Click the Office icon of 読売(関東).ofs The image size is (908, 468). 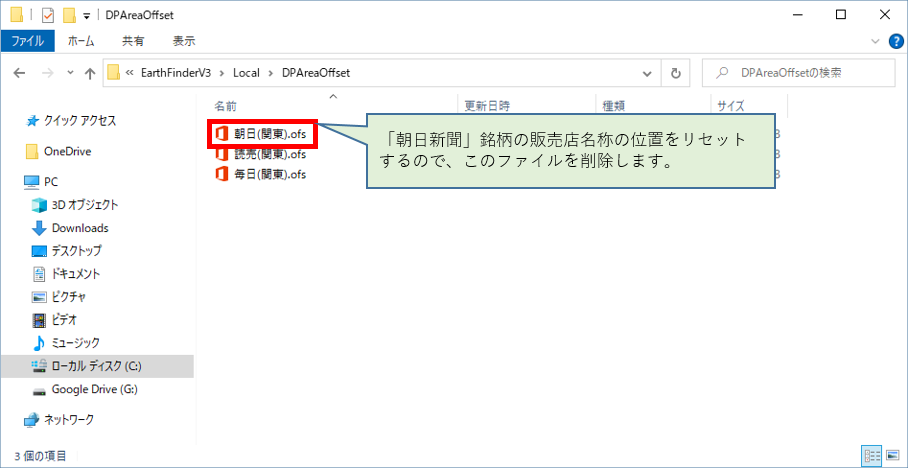221,154
